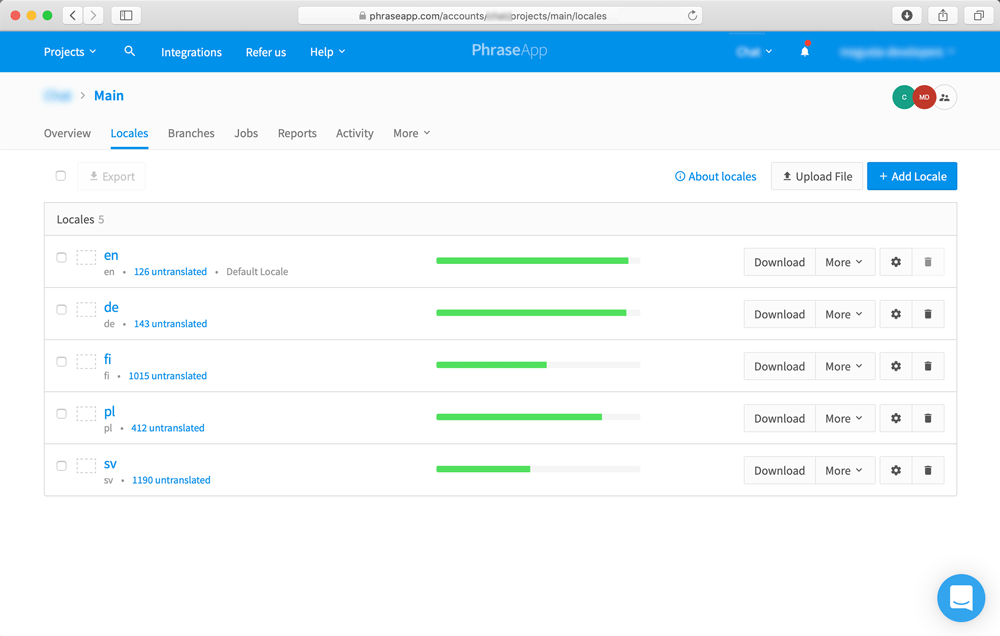This screenshot has width=1000, height=636.
Task: Download the en locale file
Action: [779, 262]
